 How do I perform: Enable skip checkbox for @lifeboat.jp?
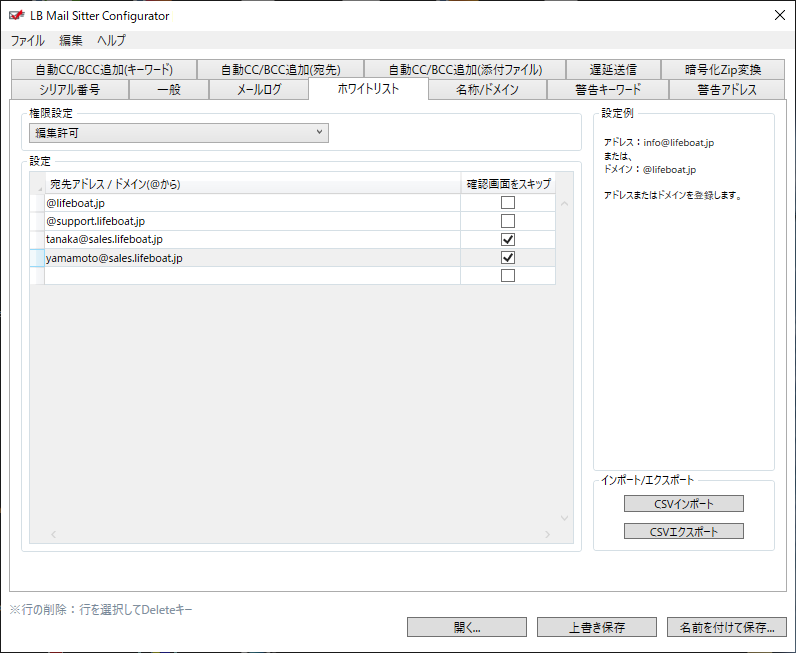(x=508, y=203)
